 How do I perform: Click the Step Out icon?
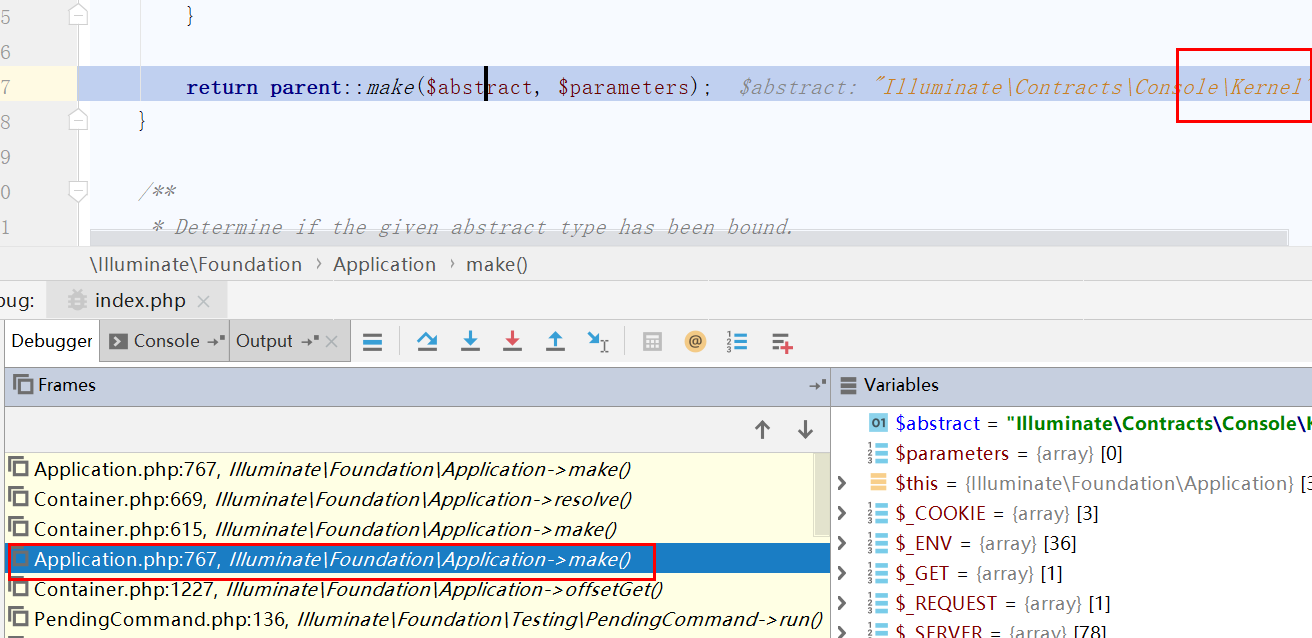tap(555, 342)
